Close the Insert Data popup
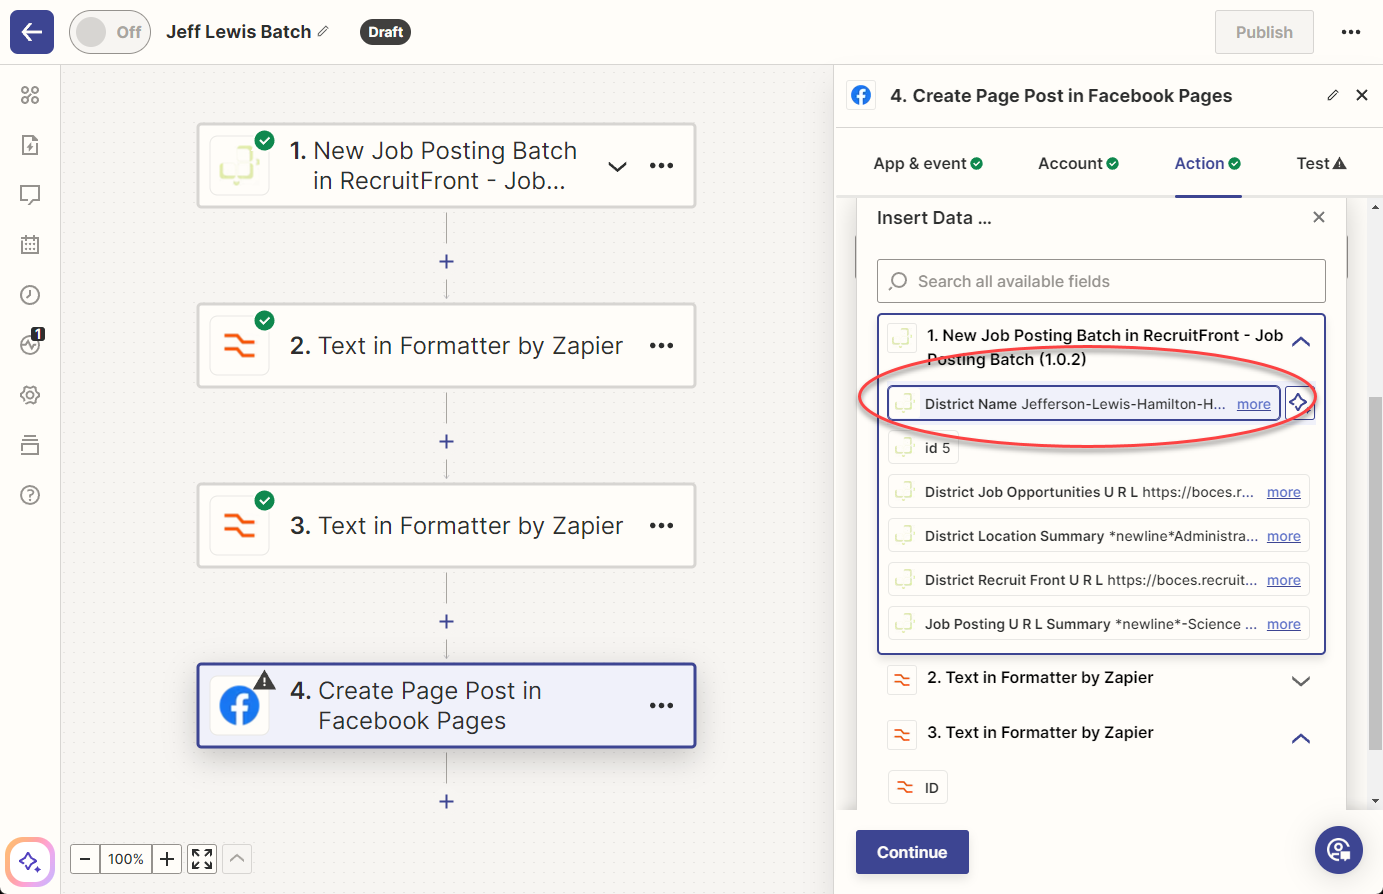 point(1319,217)
